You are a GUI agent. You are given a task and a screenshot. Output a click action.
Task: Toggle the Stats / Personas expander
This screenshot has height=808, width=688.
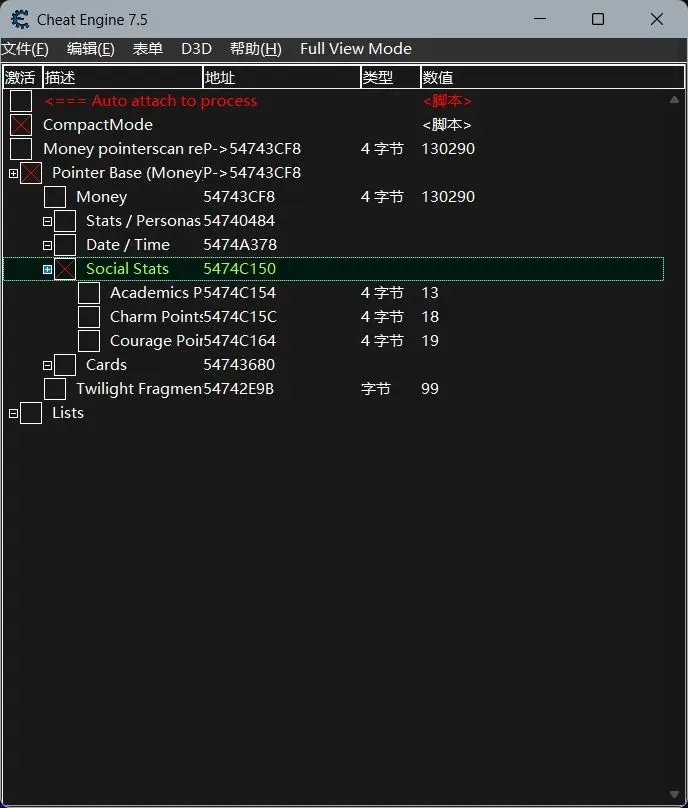47,222
